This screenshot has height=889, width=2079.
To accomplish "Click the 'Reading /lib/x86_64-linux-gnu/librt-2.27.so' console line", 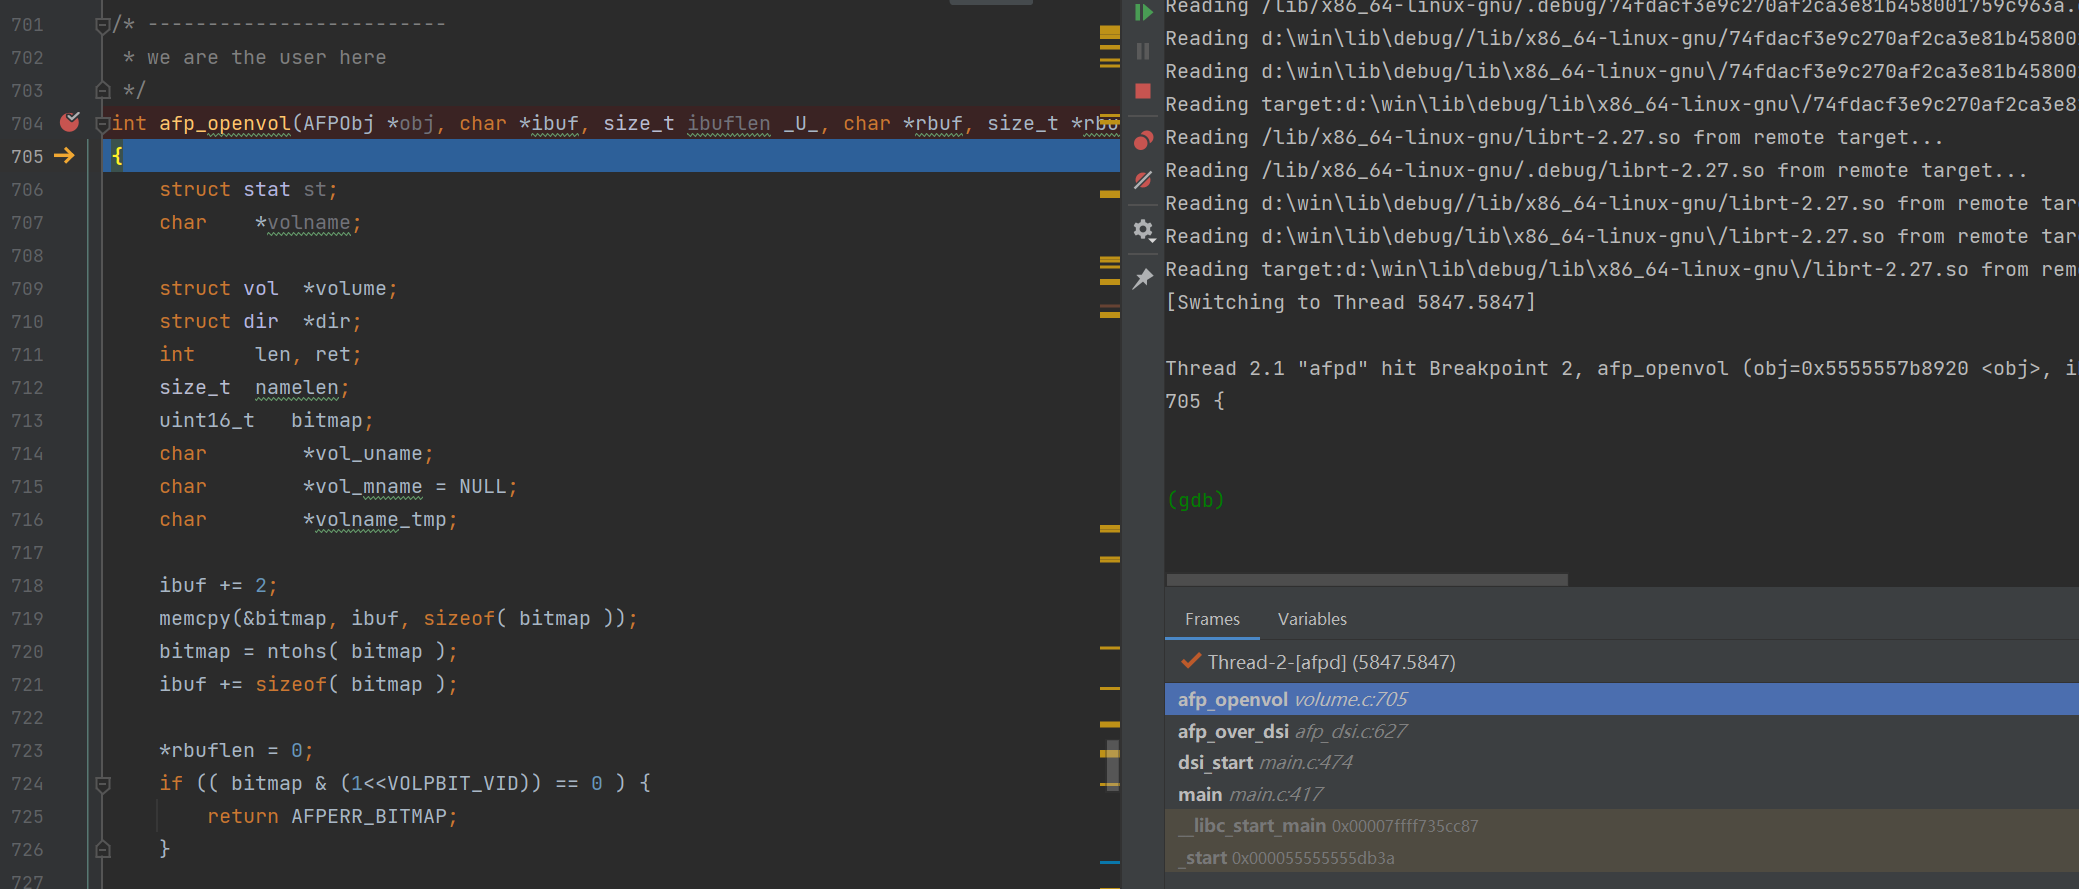I will [x=1554, y=137].
